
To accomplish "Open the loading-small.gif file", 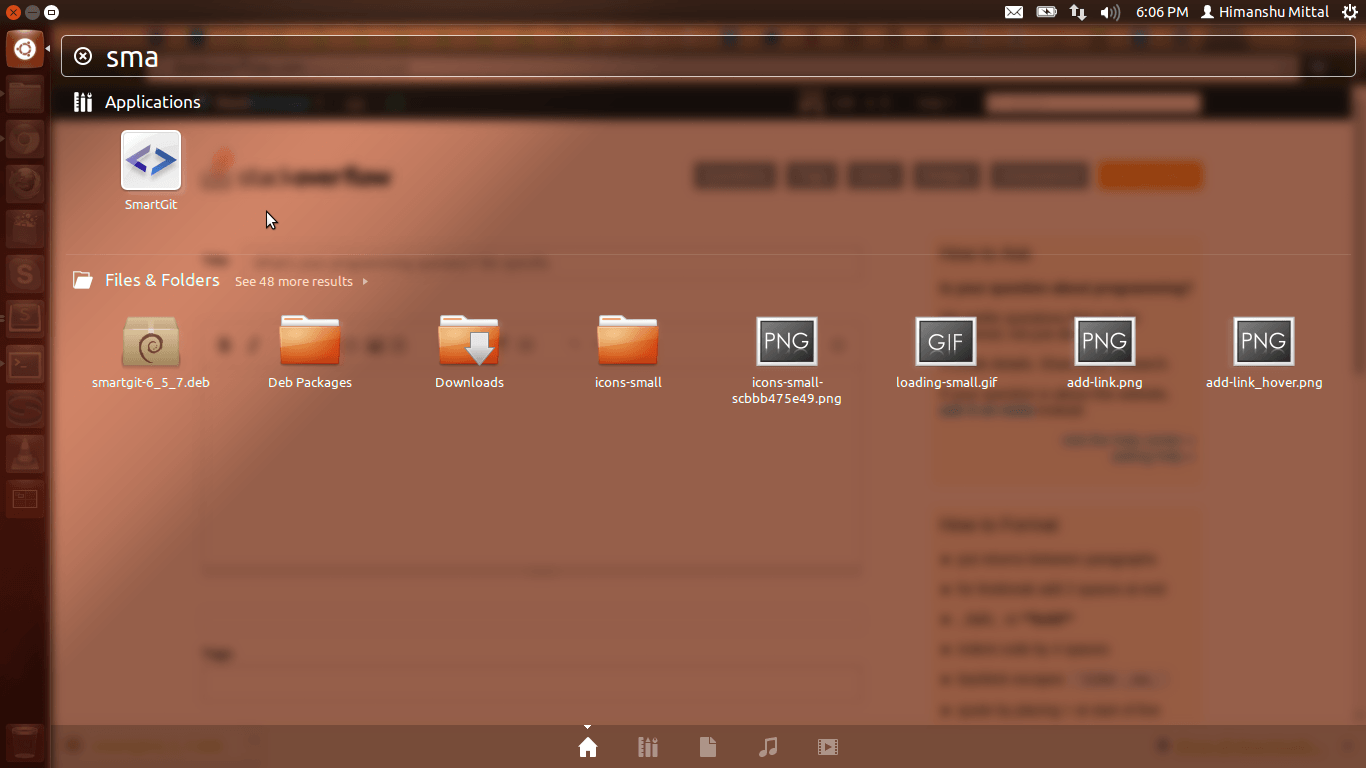I will pos(946,343).
